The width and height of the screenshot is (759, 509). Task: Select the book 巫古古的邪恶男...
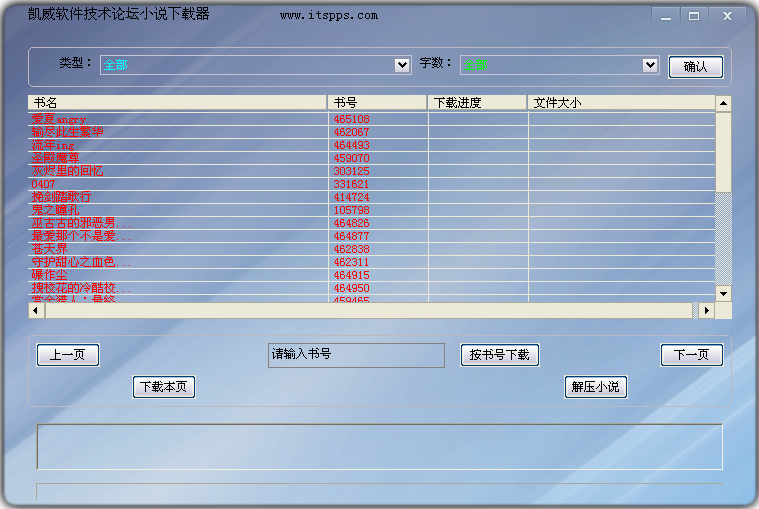(81, 223)
